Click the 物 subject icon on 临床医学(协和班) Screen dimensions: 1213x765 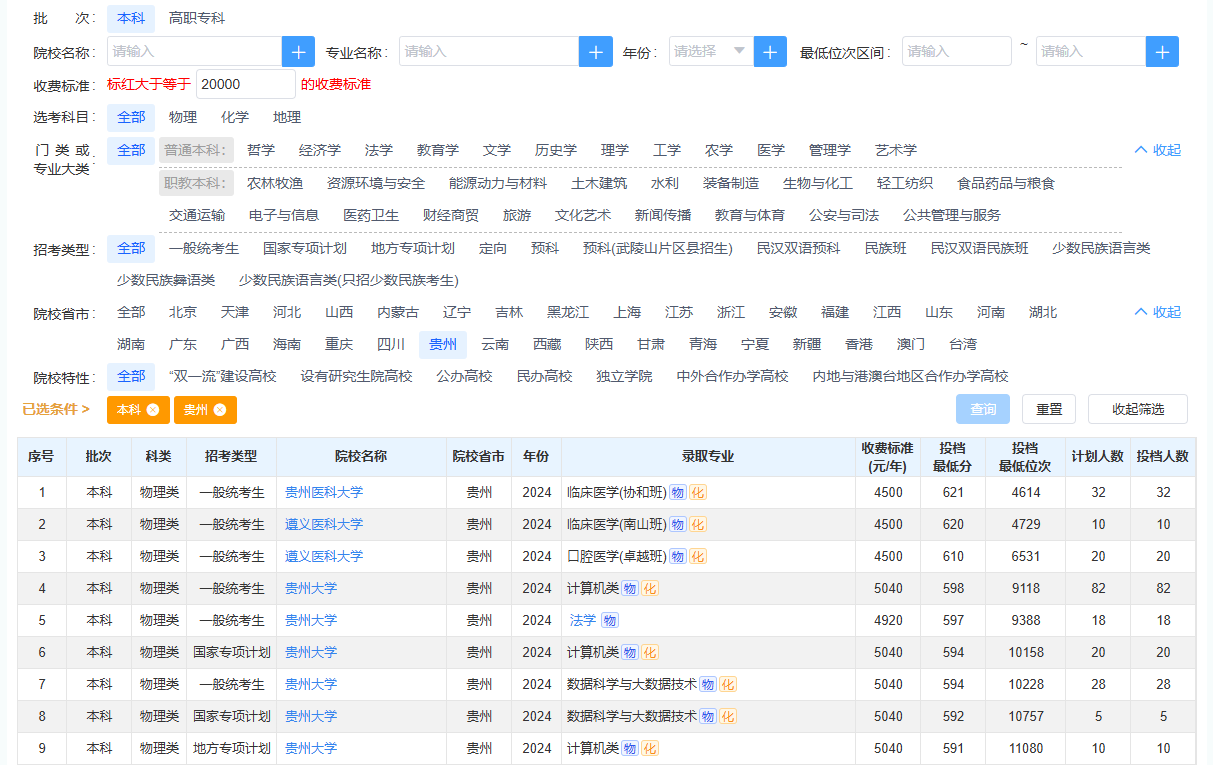click(678, 491)
